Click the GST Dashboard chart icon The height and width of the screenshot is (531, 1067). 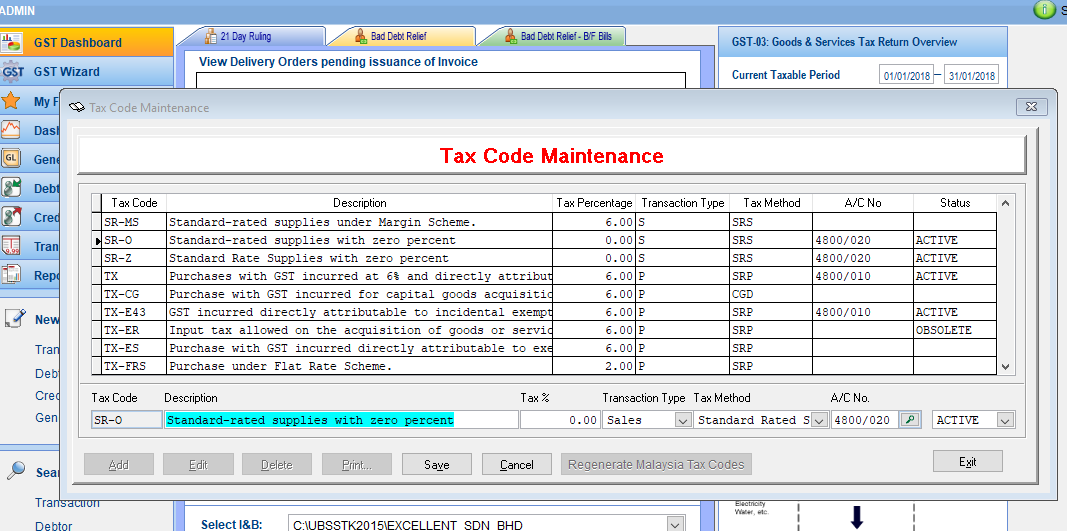point(12,42)
